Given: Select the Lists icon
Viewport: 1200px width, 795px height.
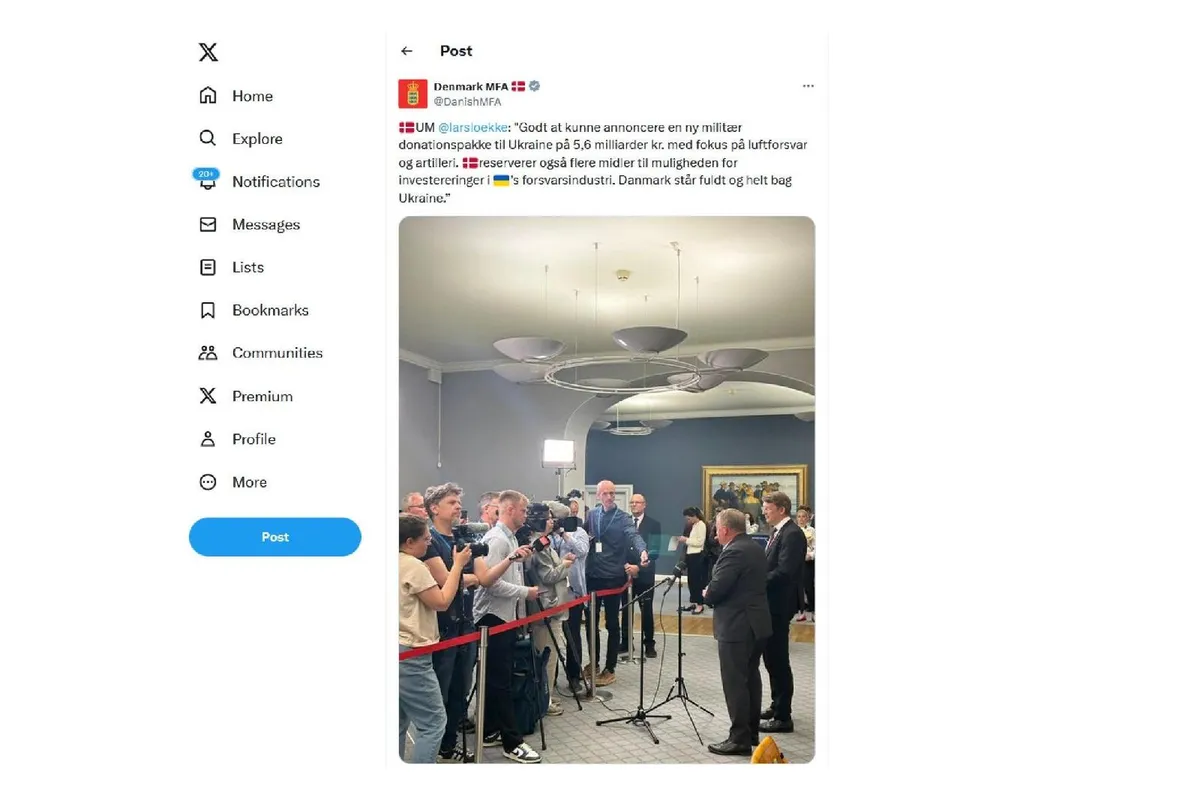Looking at the screenshot, I should [208, 267].
